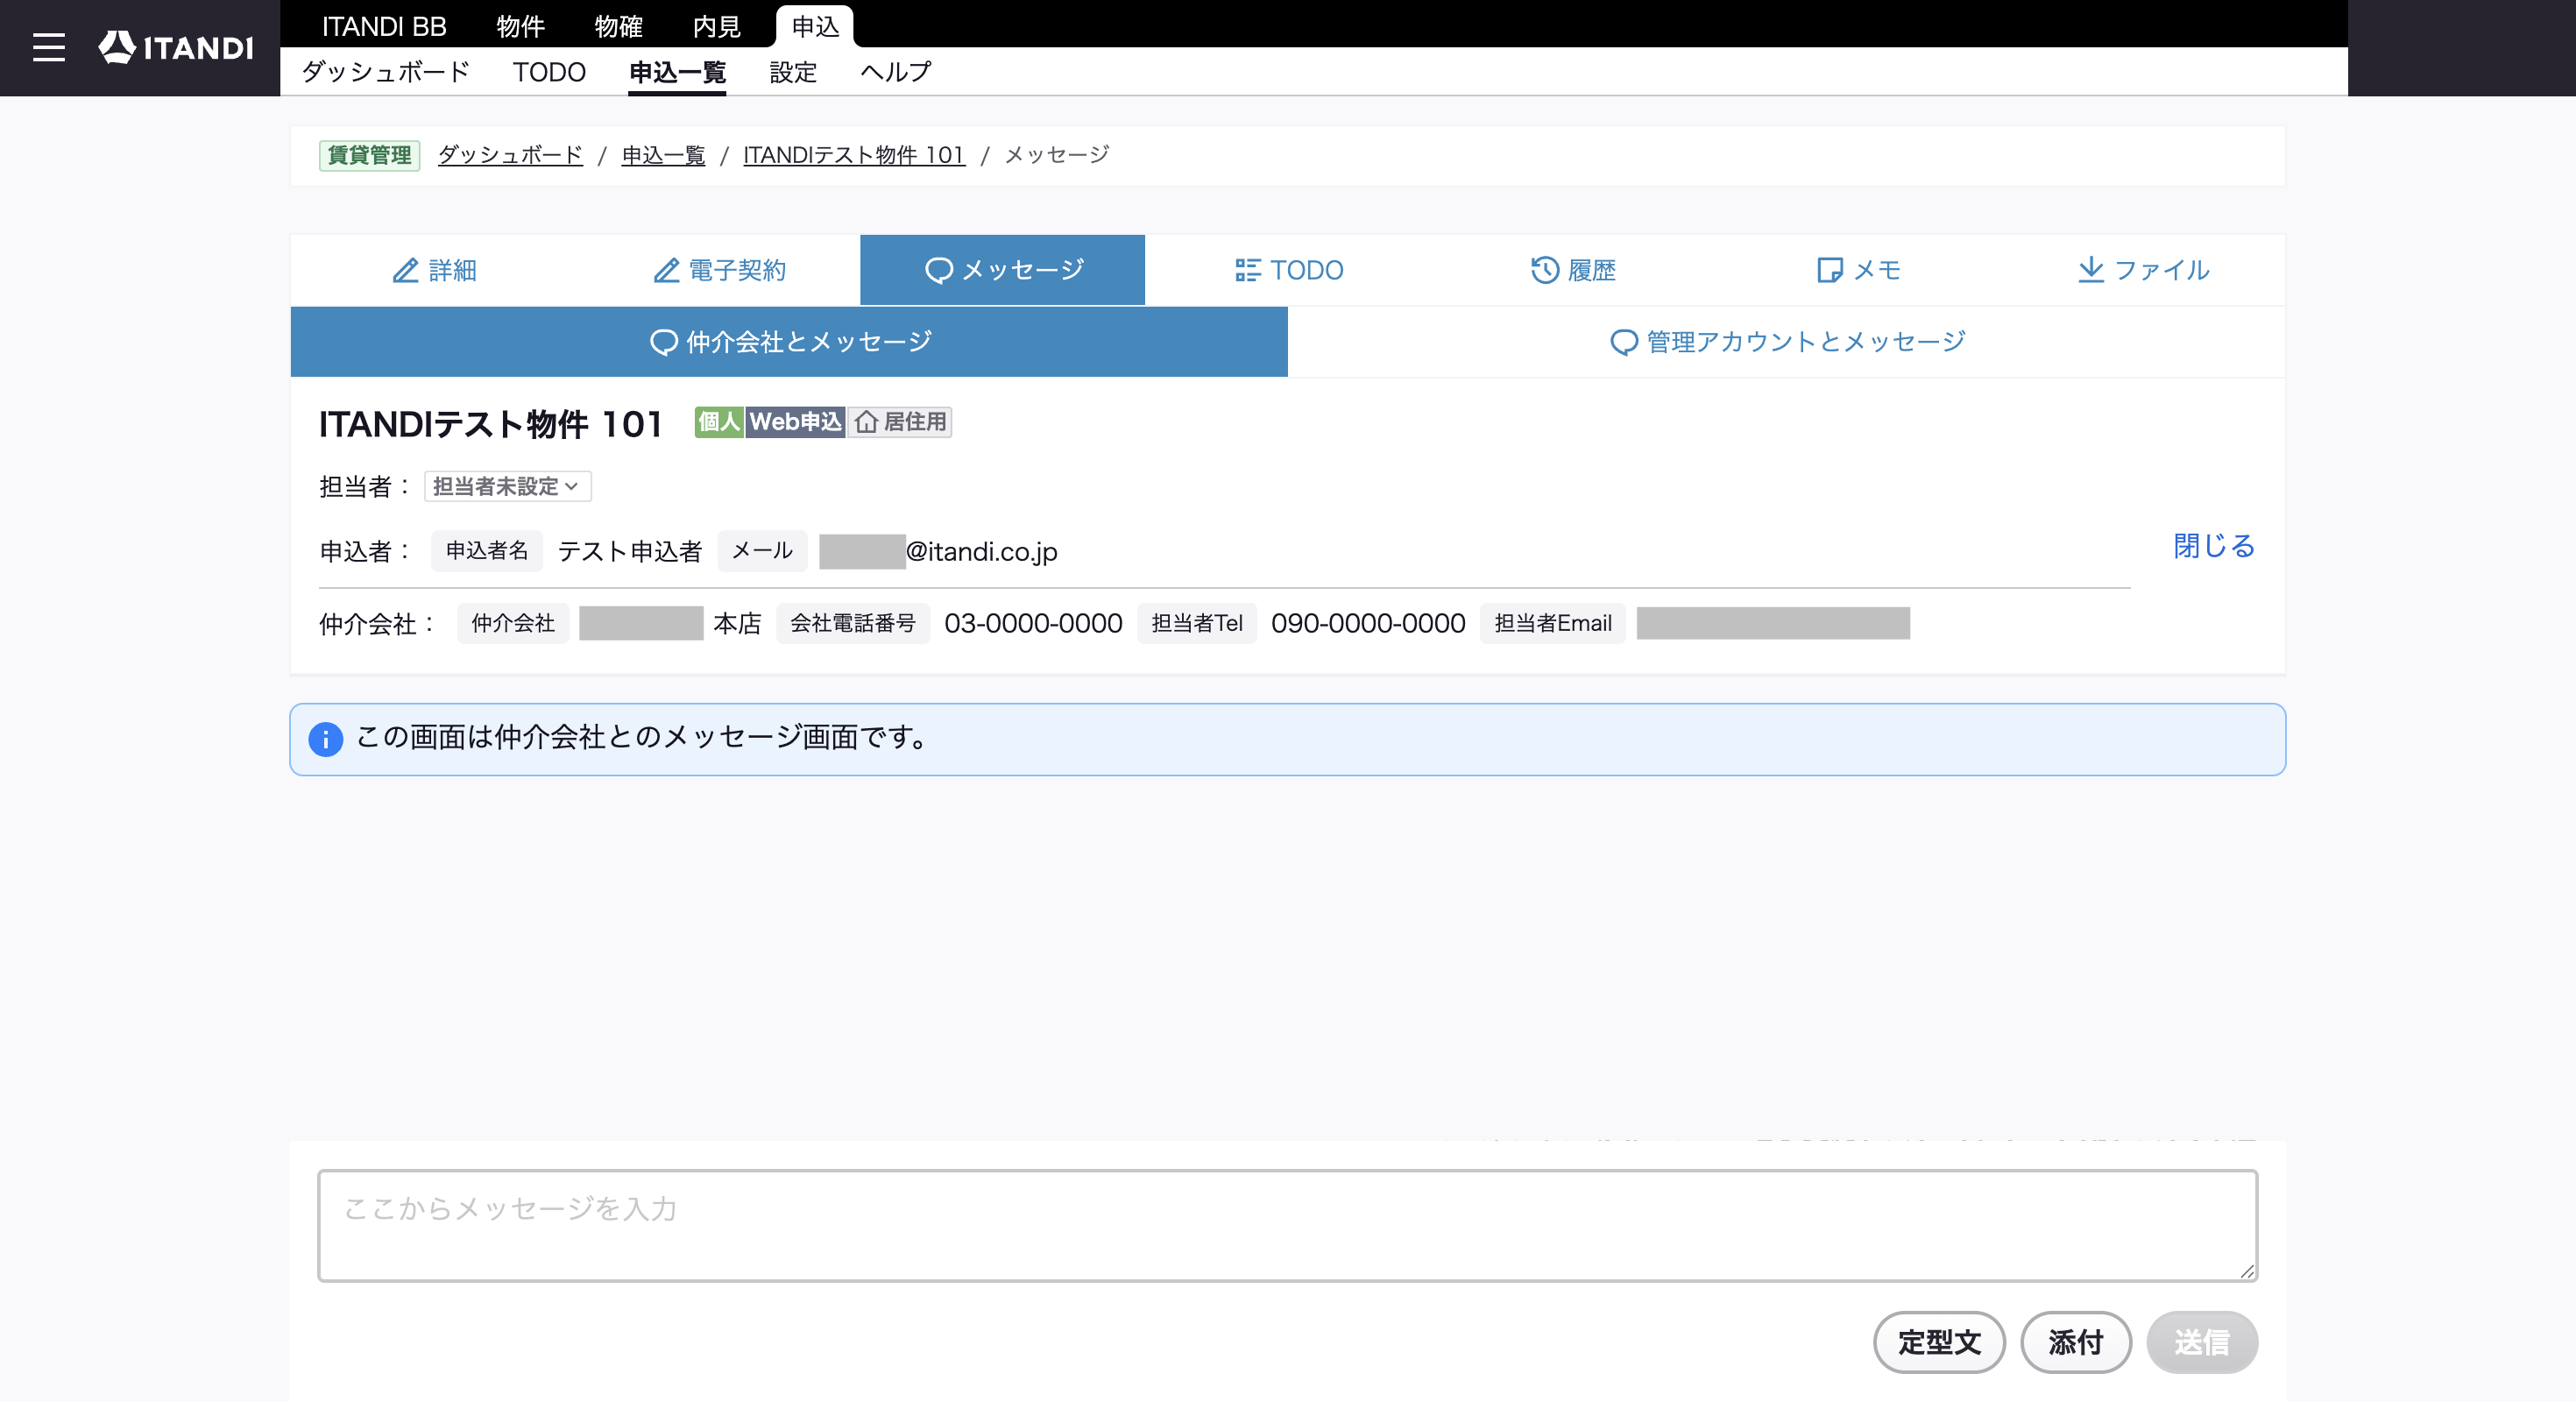Go to ダッシュボード in sub navigation
The height and width of the screenshot is (1402, 2576).
coord(386,72)
